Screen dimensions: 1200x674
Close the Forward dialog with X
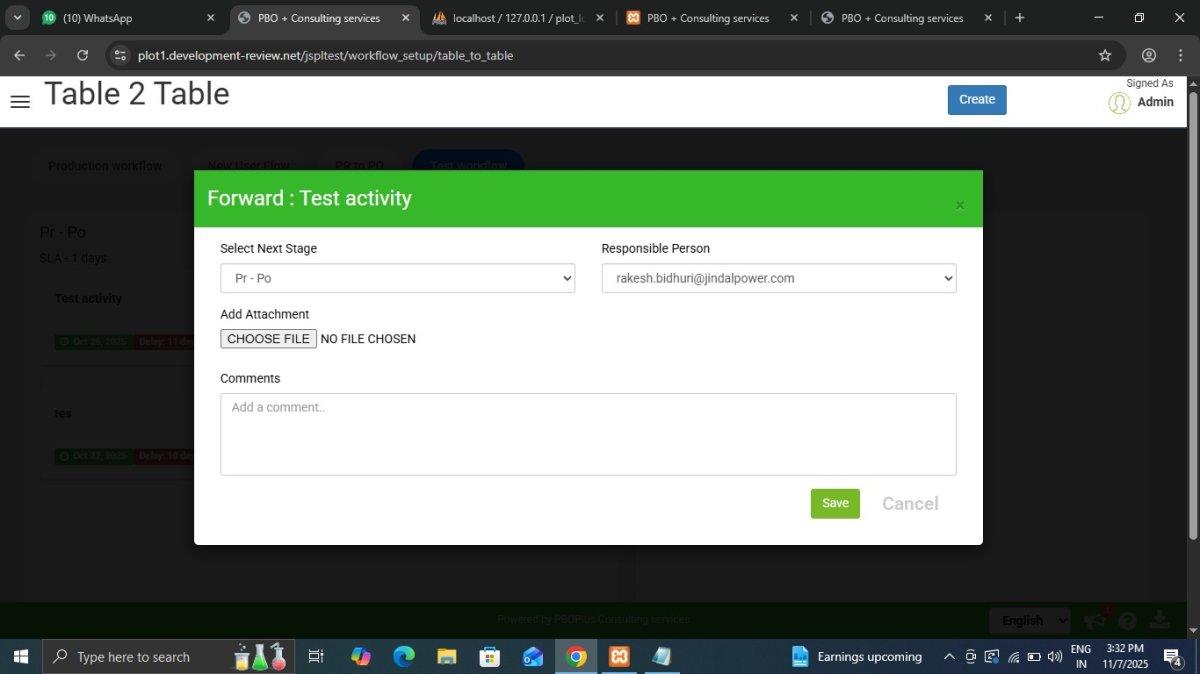960,206
